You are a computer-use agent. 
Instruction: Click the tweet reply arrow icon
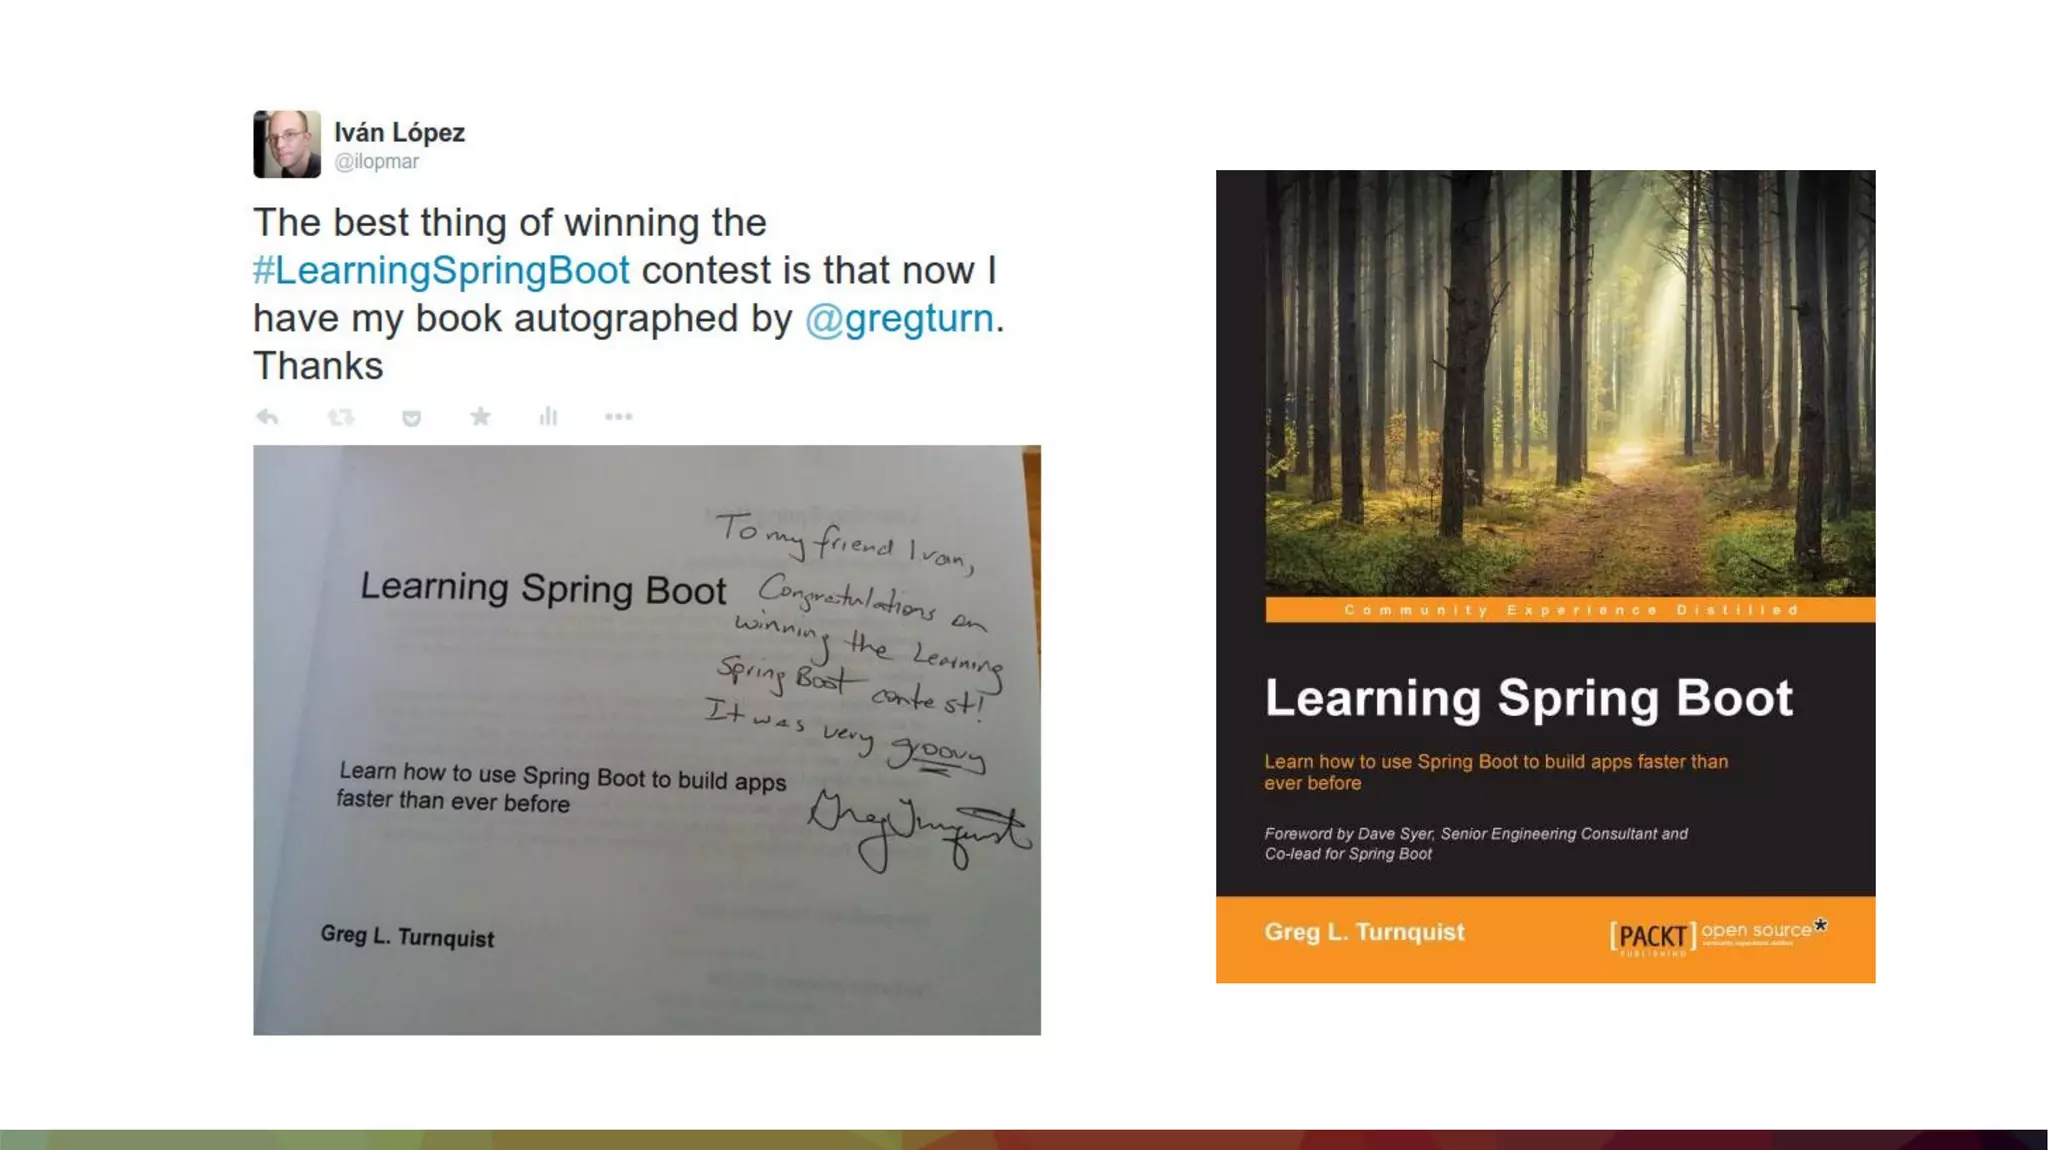(x=267, y=417)
